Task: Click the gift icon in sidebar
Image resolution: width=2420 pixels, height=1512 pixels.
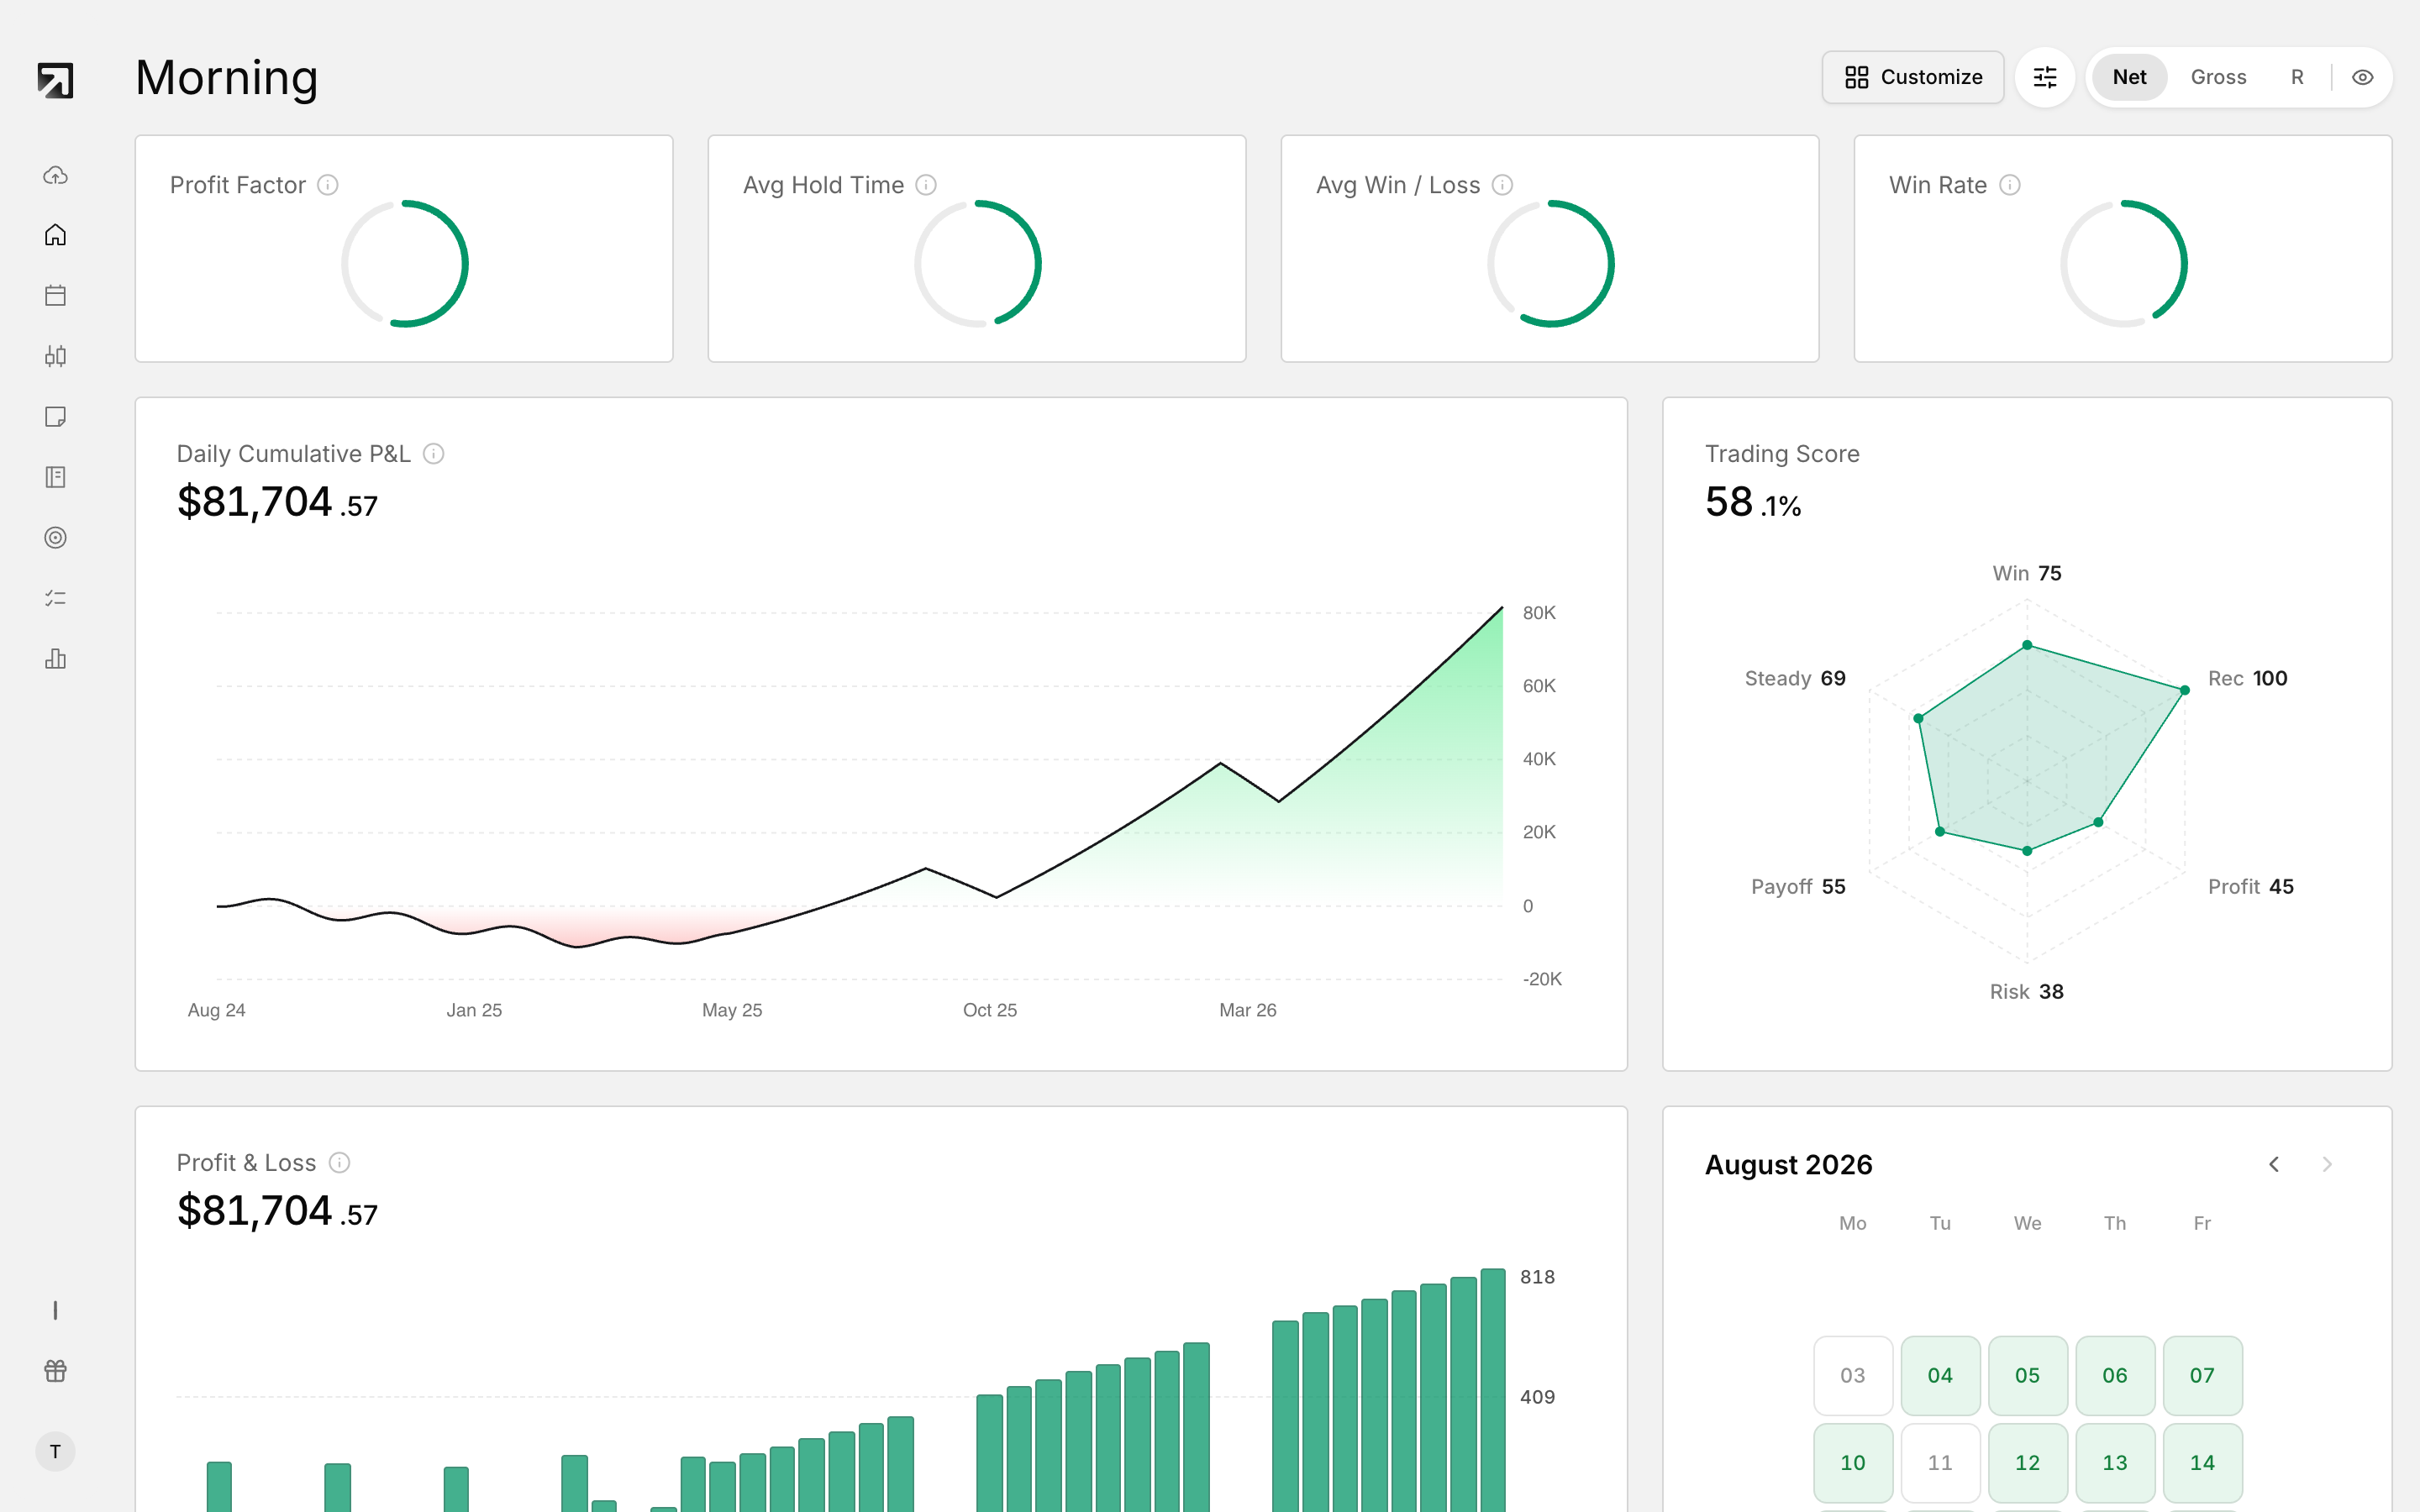Action: (x=55, y=1371)
